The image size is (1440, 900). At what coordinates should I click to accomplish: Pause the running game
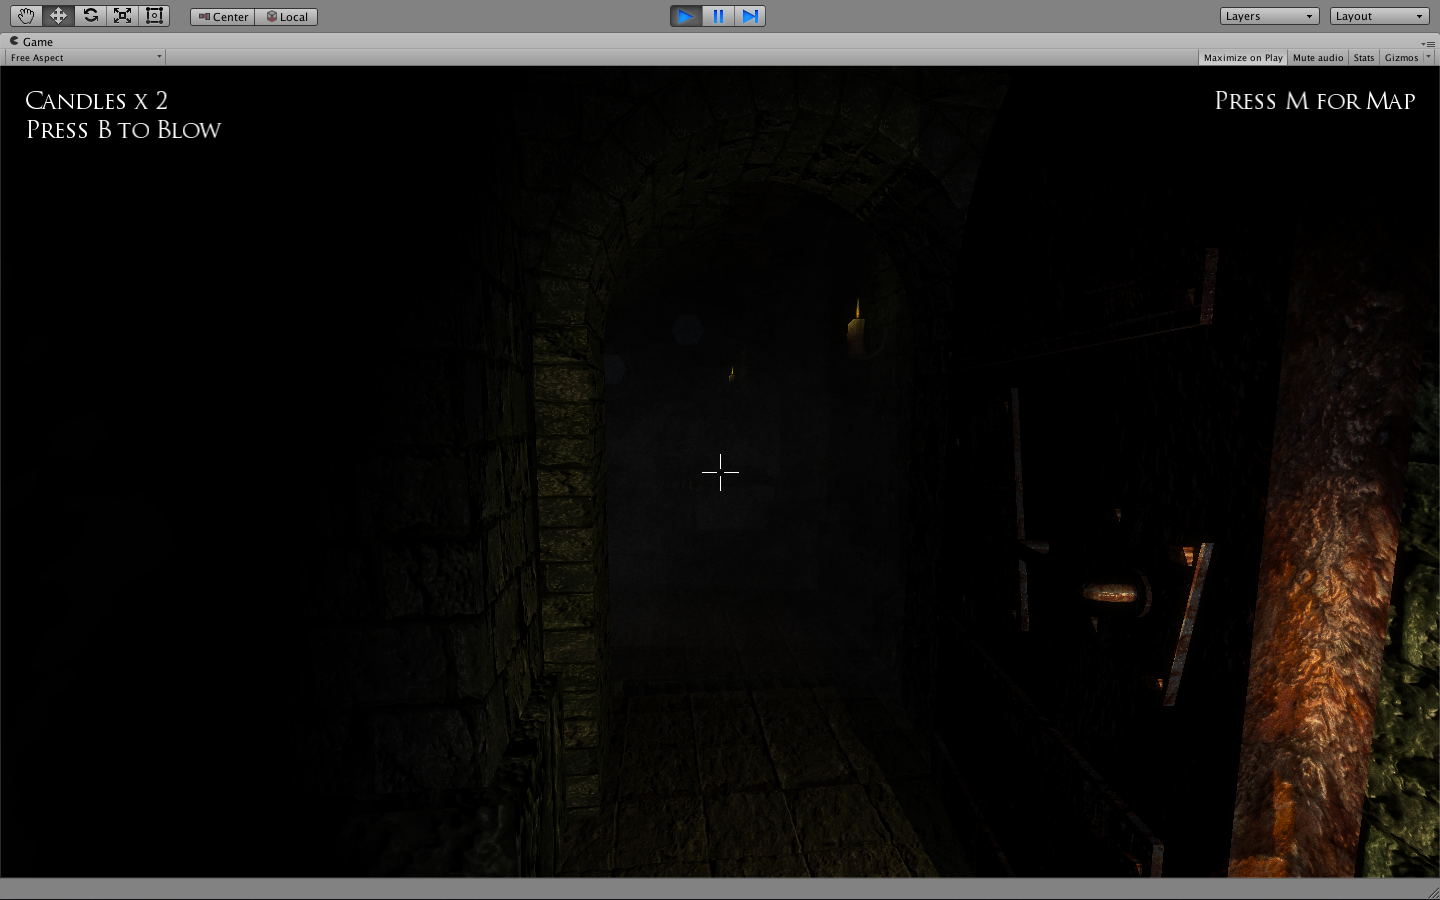click(718, 16)
